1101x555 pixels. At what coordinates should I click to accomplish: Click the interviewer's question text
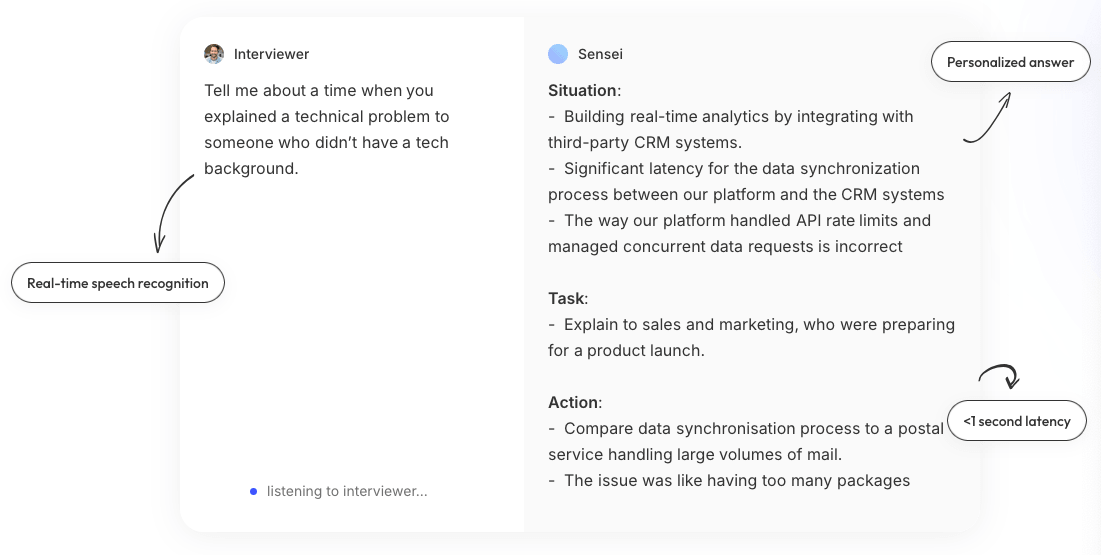(327, 130)
